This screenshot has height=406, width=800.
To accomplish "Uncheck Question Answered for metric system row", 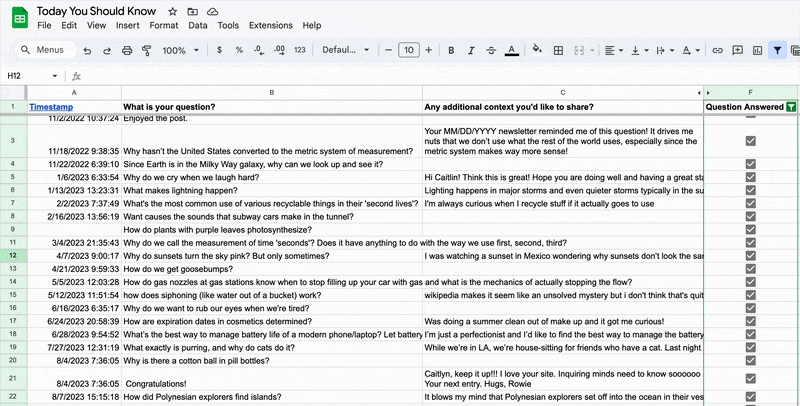I will (x=751, y=141).
